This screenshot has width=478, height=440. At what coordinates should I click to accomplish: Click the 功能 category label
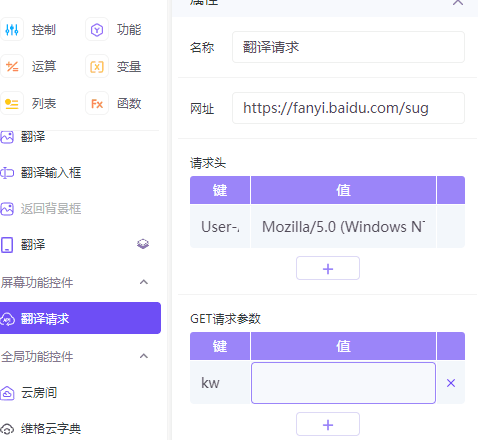[x=129, y=30]
